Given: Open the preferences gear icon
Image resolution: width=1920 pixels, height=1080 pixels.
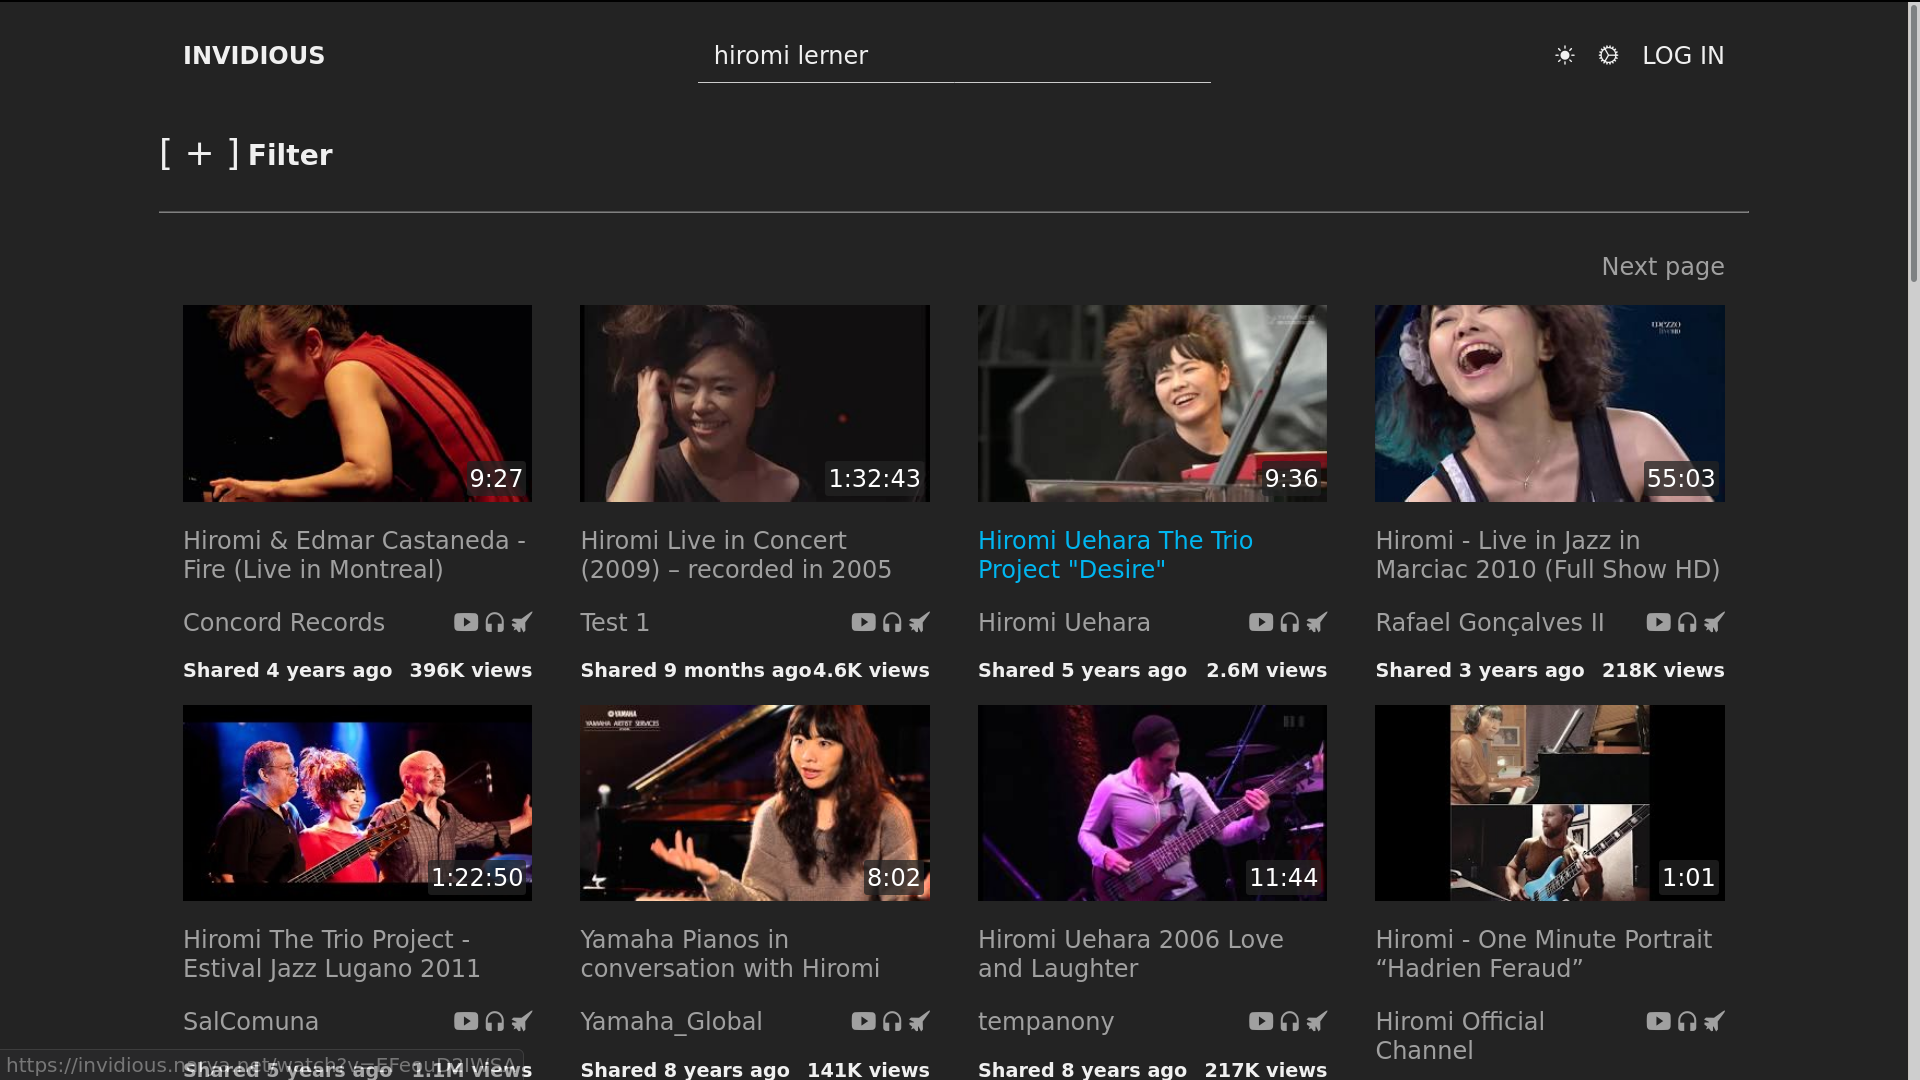Looking at the screenshot, I should pos(1608,55).
